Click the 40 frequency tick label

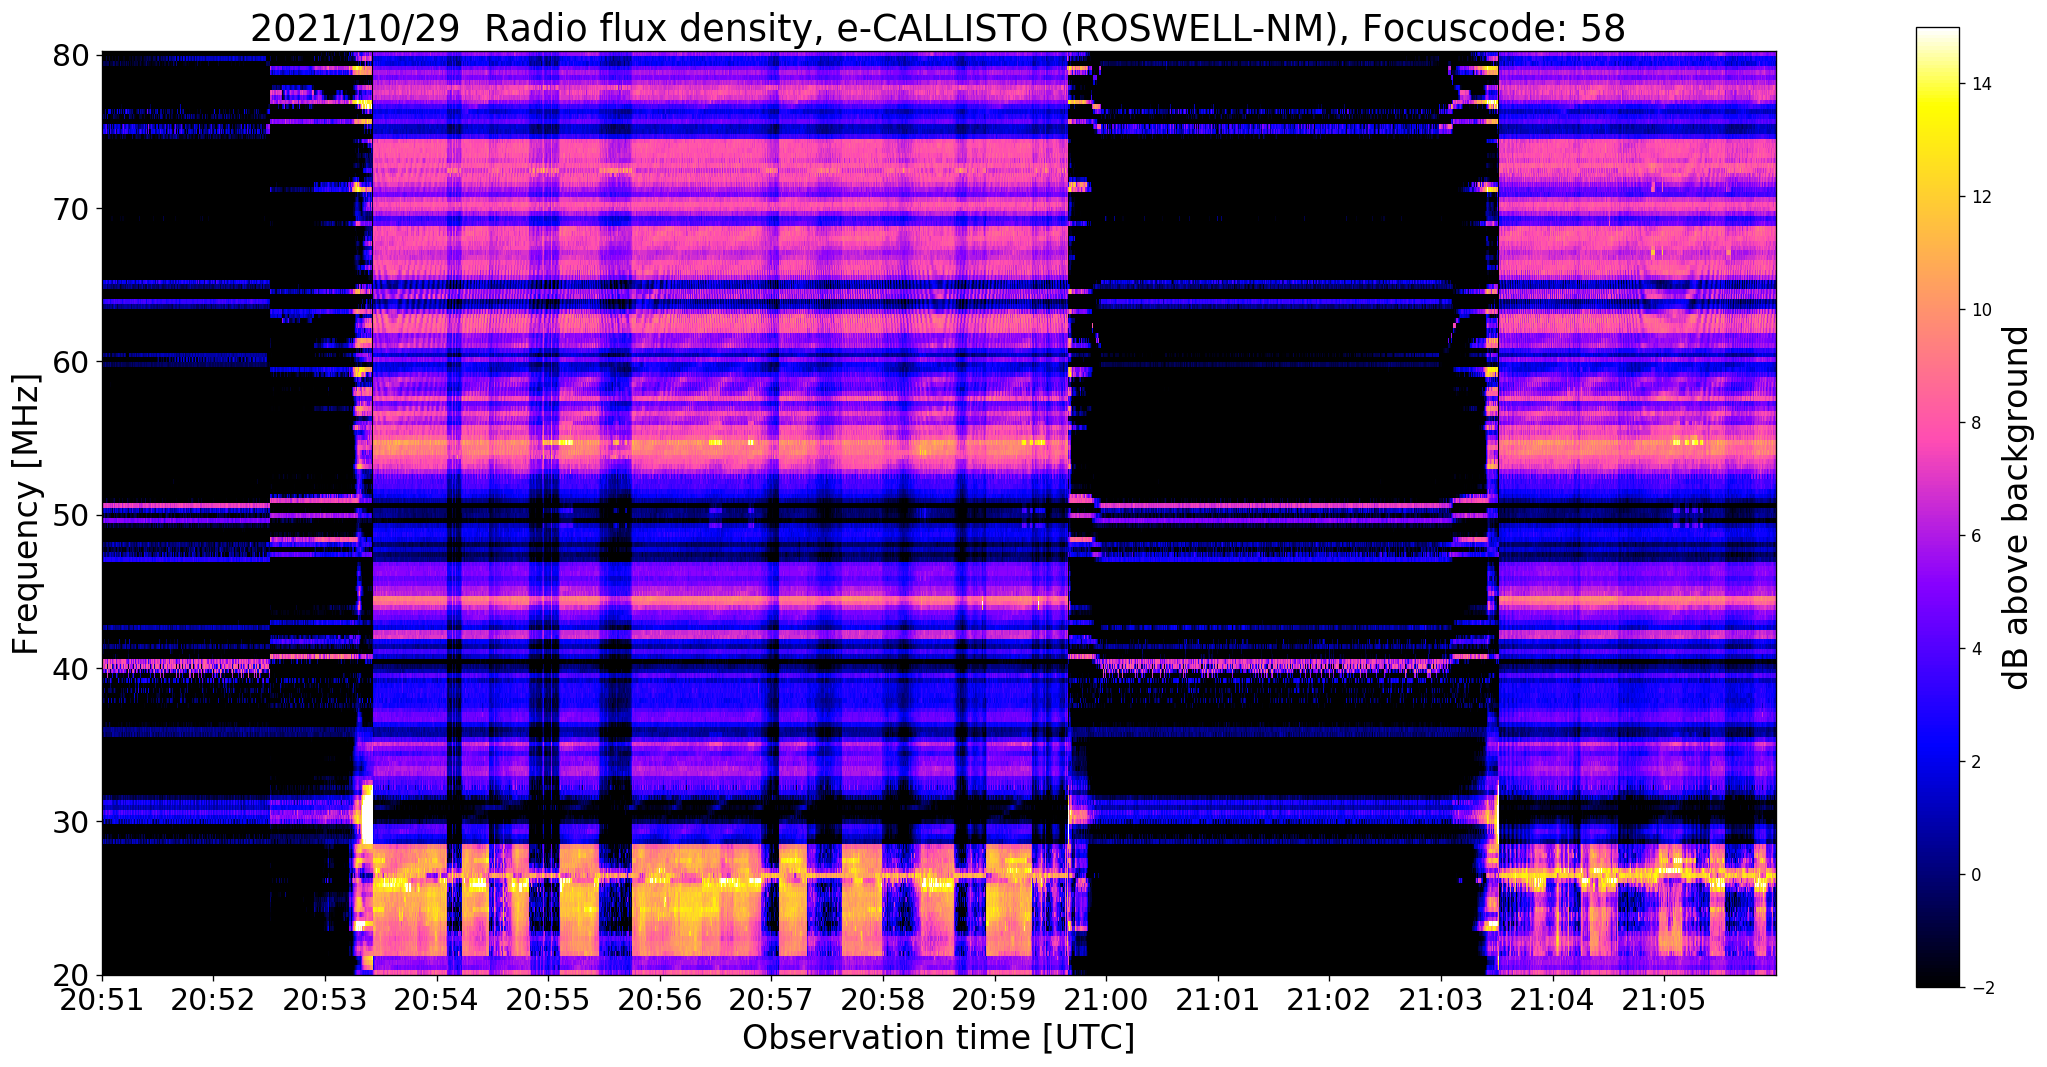69,668
